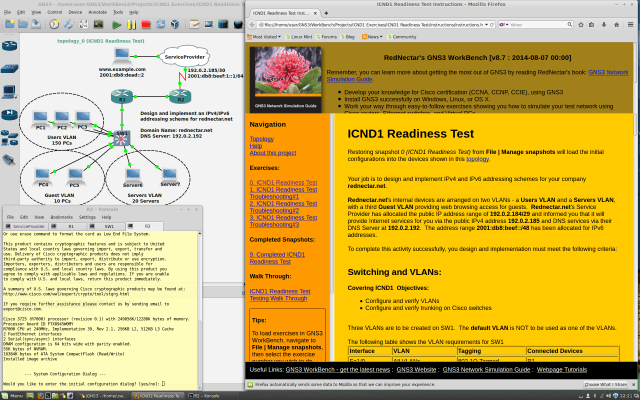Switch to the ServiceProvider Konsole tab

[x=25, y=226]
